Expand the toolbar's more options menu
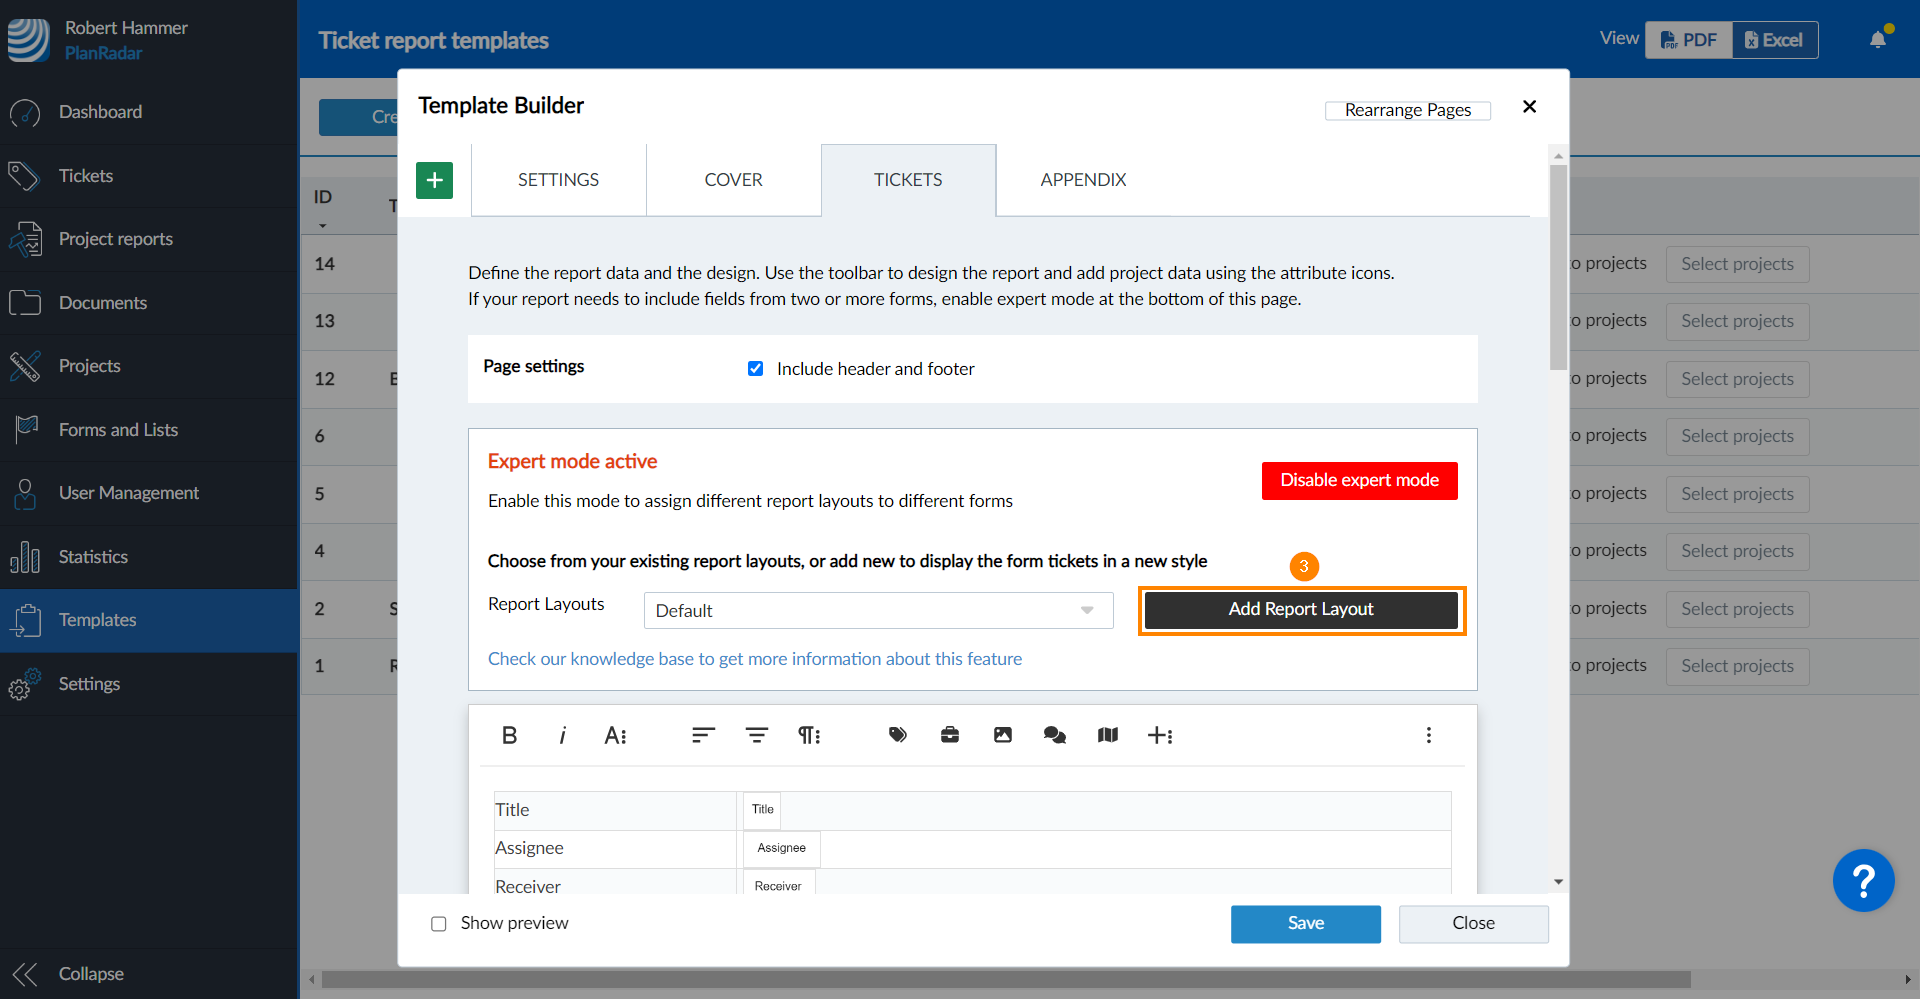Screen dimensions: 1920x999 (1428, 736)
